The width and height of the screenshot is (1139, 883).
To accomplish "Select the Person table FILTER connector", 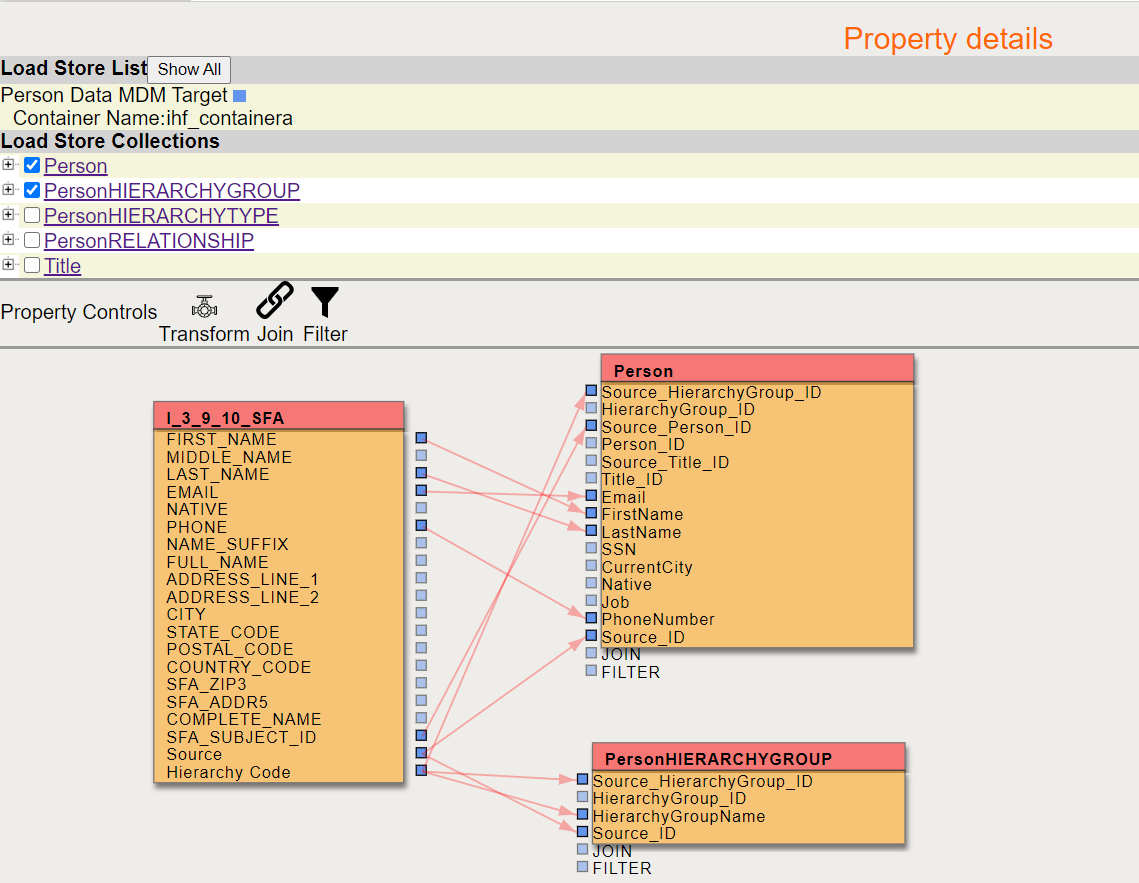I will point(591,670).
